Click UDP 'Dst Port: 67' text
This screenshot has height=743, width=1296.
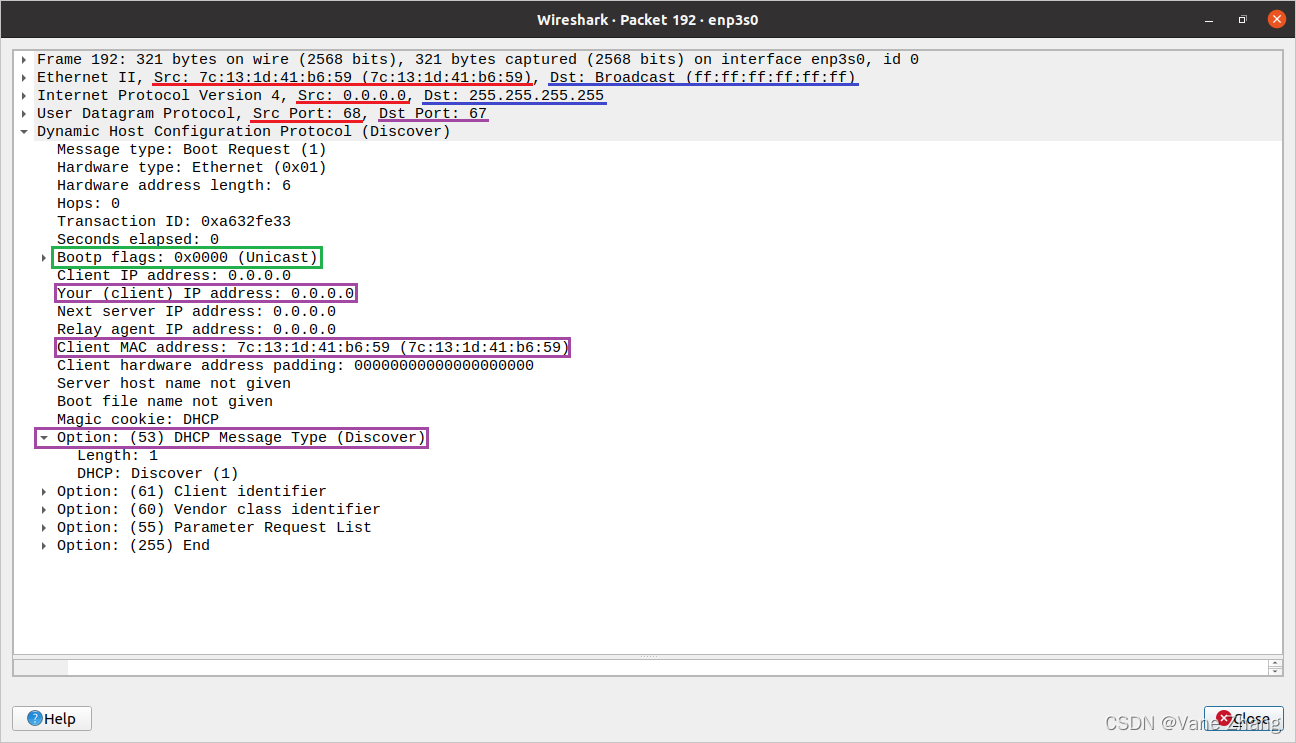tap(433, 114)
